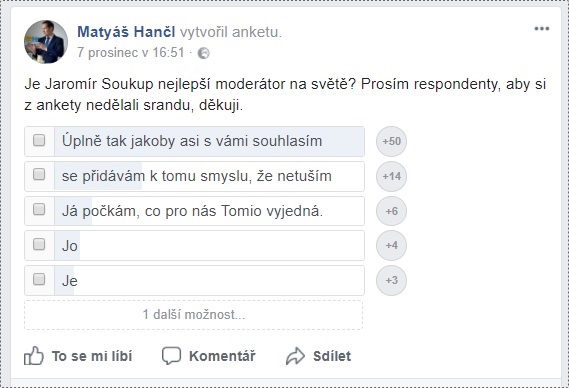Show the +4 voters bubble
Viewport: 569px width, 388px height.
pos(391,245)
